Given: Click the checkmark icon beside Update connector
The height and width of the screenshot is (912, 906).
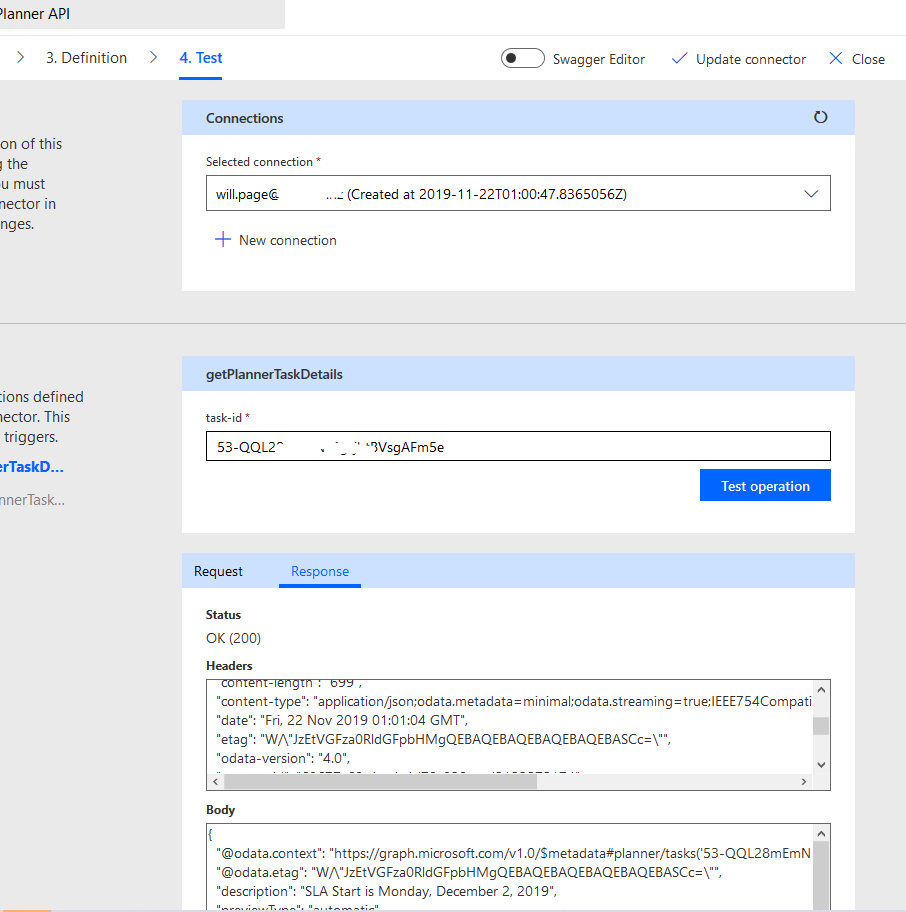Looking at the screenshot, I should click(679, 59).
